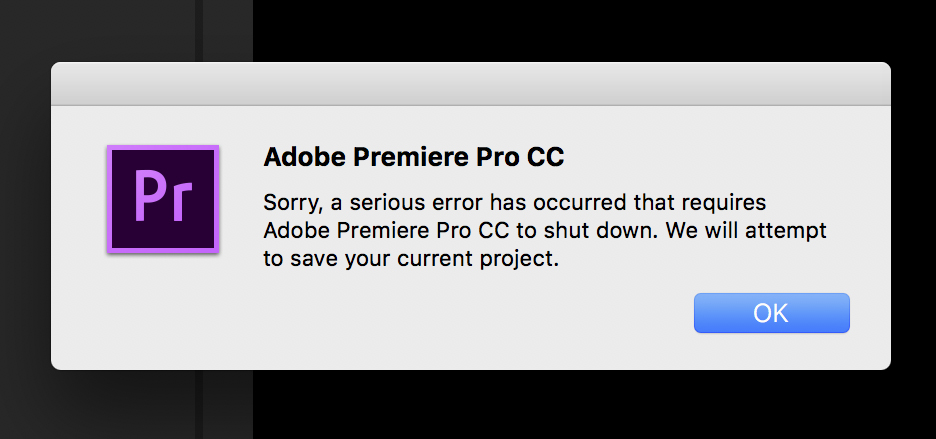This screenshot has width=936, height=439.
Task: Click the message line 'to save your current project.'
Action: (411, 260)
